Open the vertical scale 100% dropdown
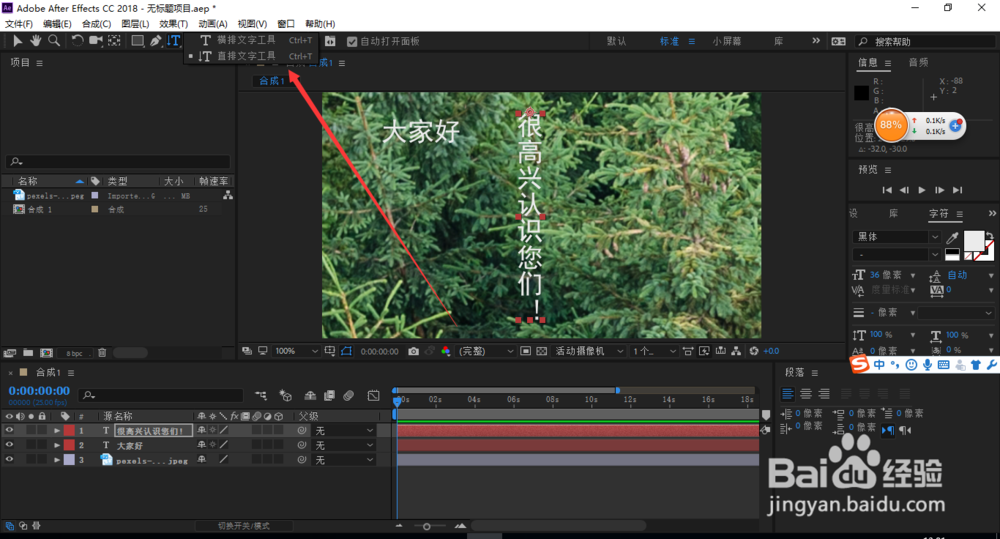 tap(913, 335)
